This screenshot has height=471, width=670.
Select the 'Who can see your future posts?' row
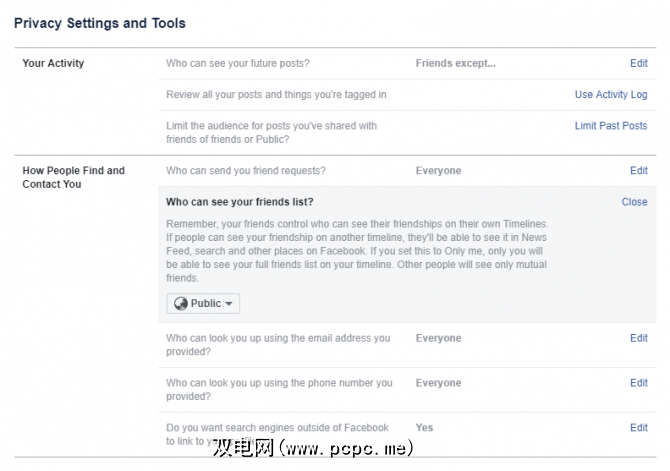[238, 63]
